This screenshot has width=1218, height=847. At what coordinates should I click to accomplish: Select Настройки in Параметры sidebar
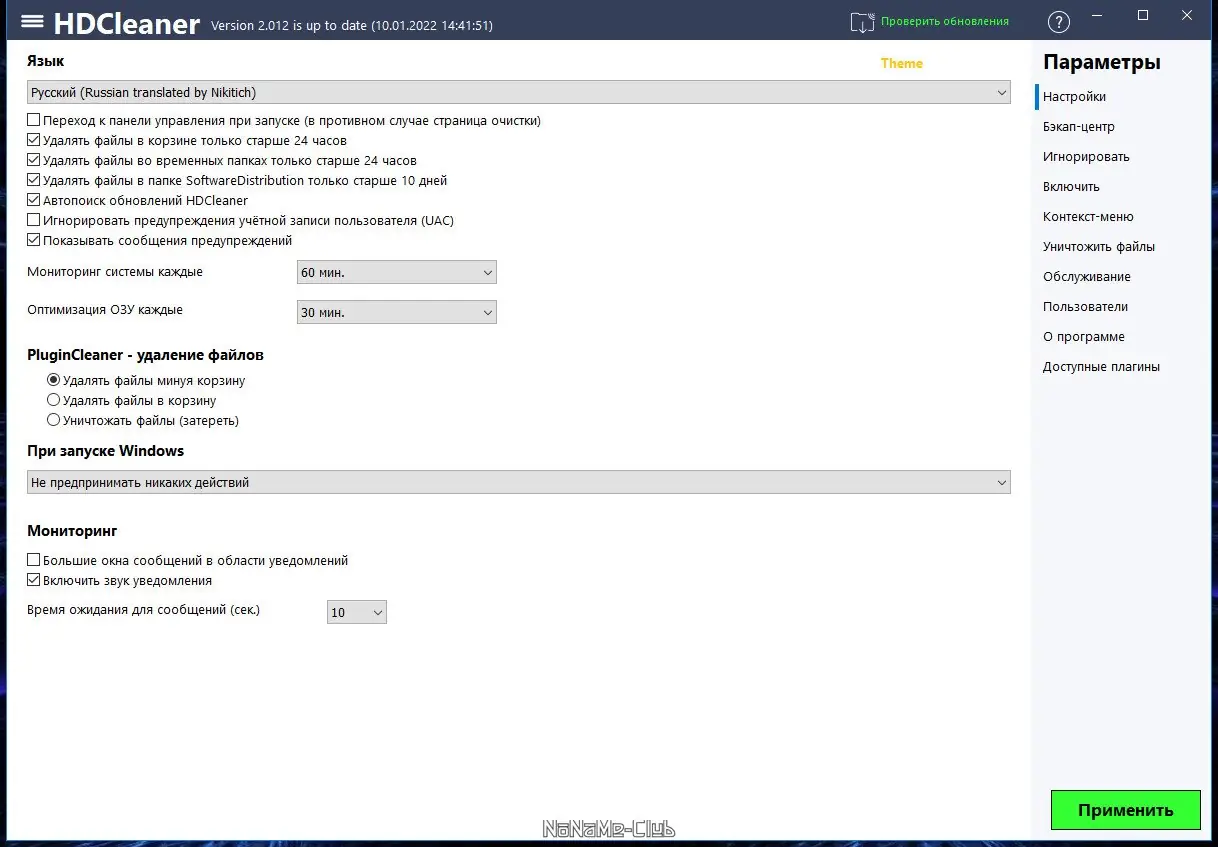pyautogui.click(x=1074, y=97)
